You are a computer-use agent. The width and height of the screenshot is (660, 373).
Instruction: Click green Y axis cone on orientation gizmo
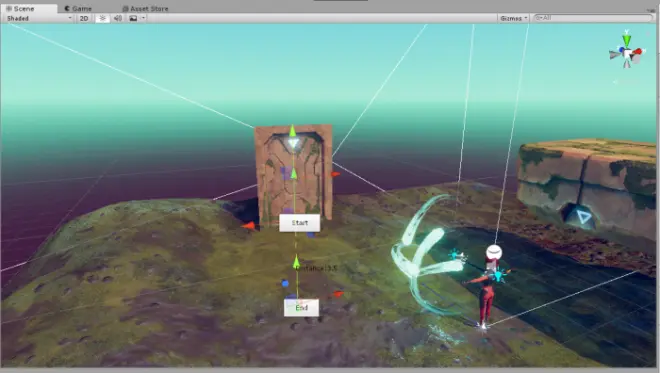(x=627, y=40)
